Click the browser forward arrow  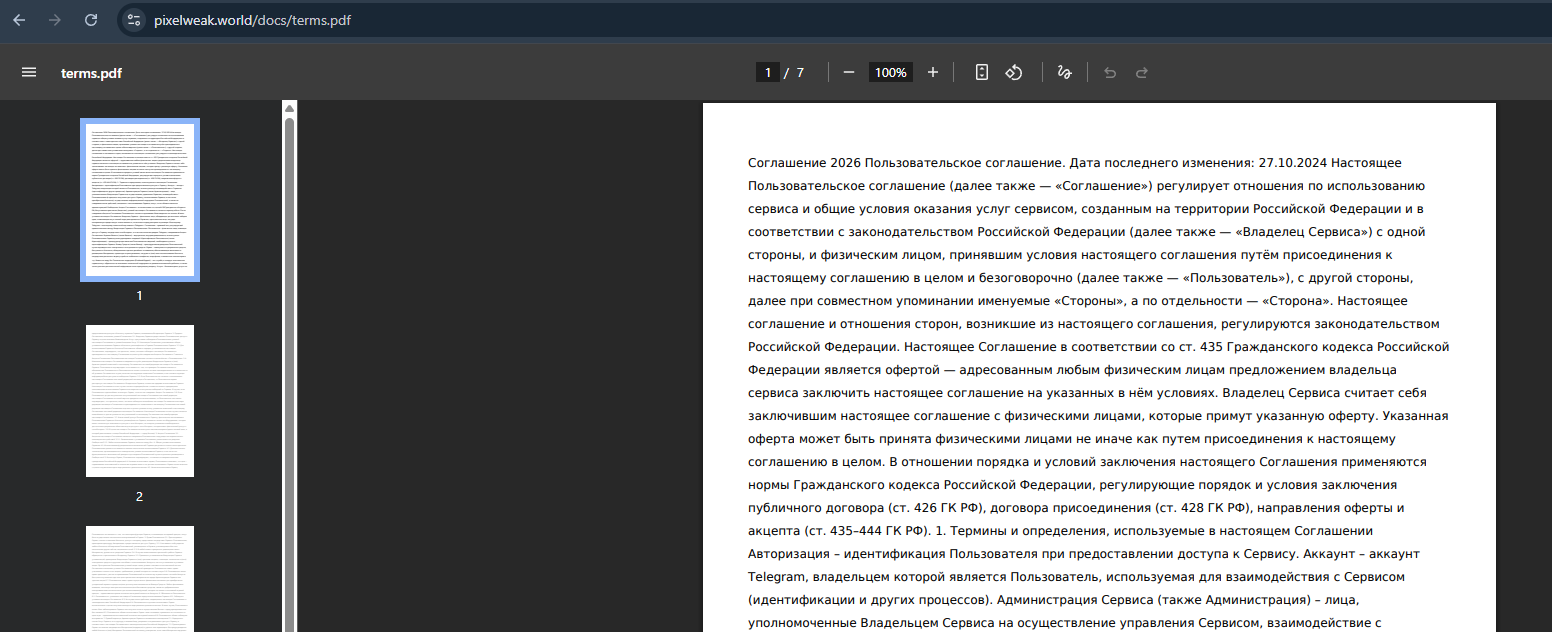(x=55, y=20)
